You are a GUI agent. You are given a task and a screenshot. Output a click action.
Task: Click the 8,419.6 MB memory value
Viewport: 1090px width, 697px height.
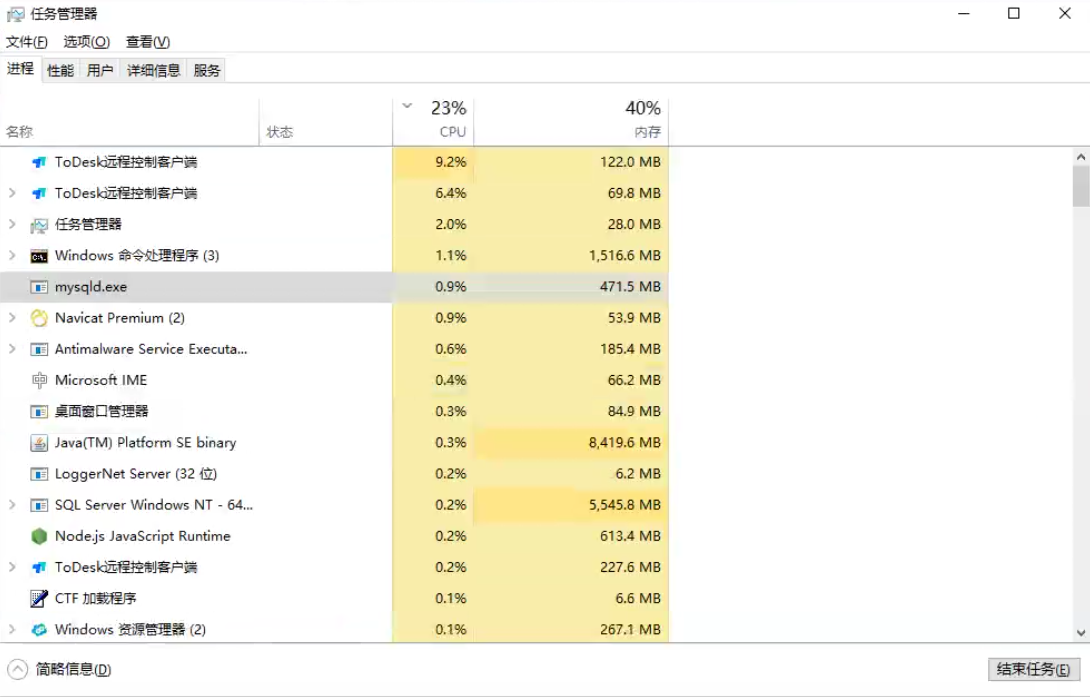[624, 443]
